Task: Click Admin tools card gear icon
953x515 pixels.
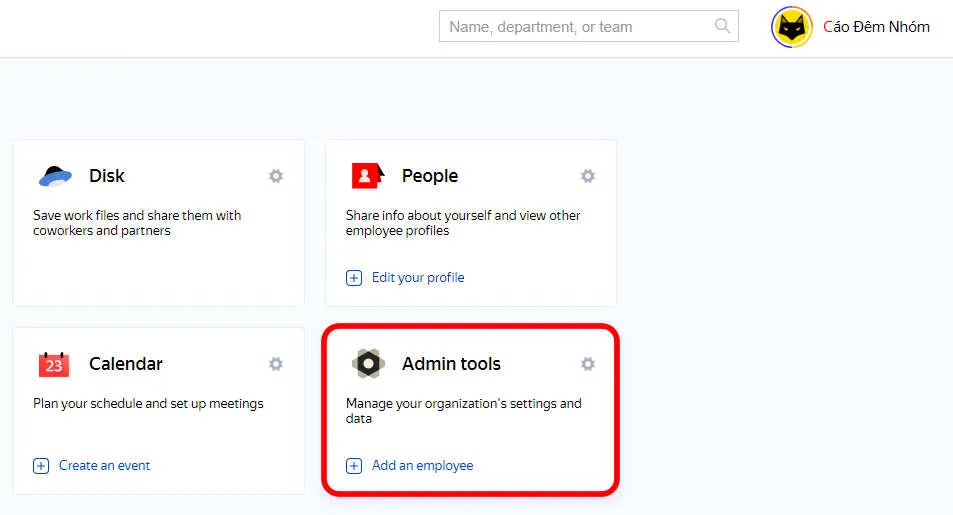Action: point(588,364)
